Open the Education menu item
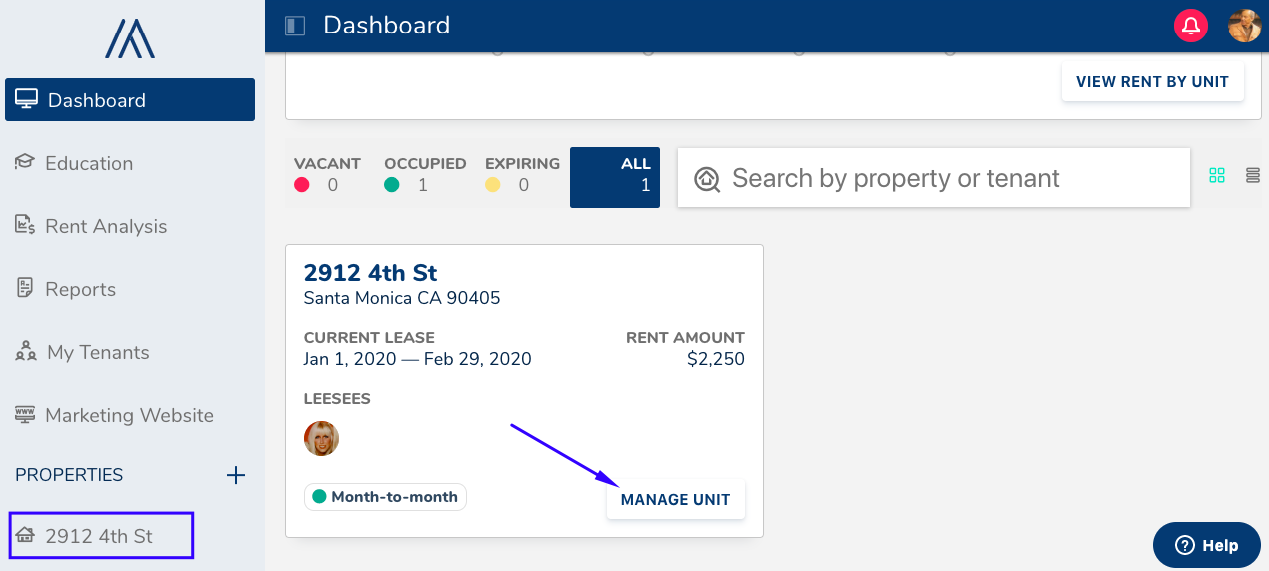This screenshot has width=1269, height=571. pyautogui.click(x=89, y=163)
